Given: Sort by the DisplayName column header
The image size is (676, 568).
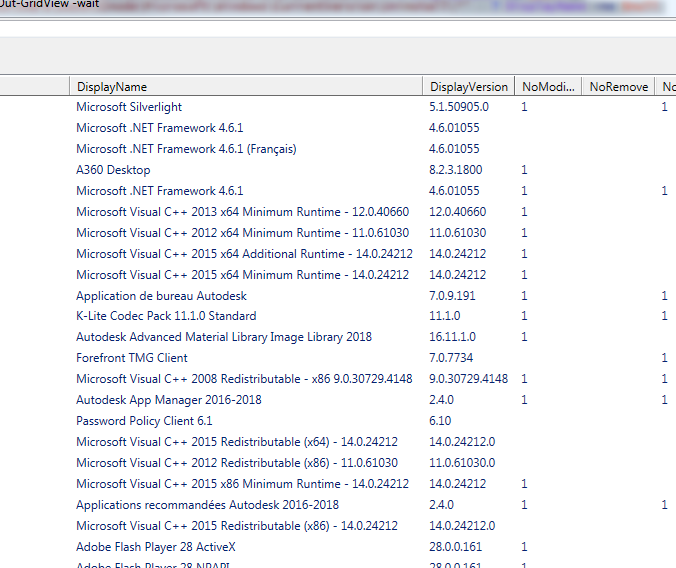Looking at the screenshot, I should 246,87.
